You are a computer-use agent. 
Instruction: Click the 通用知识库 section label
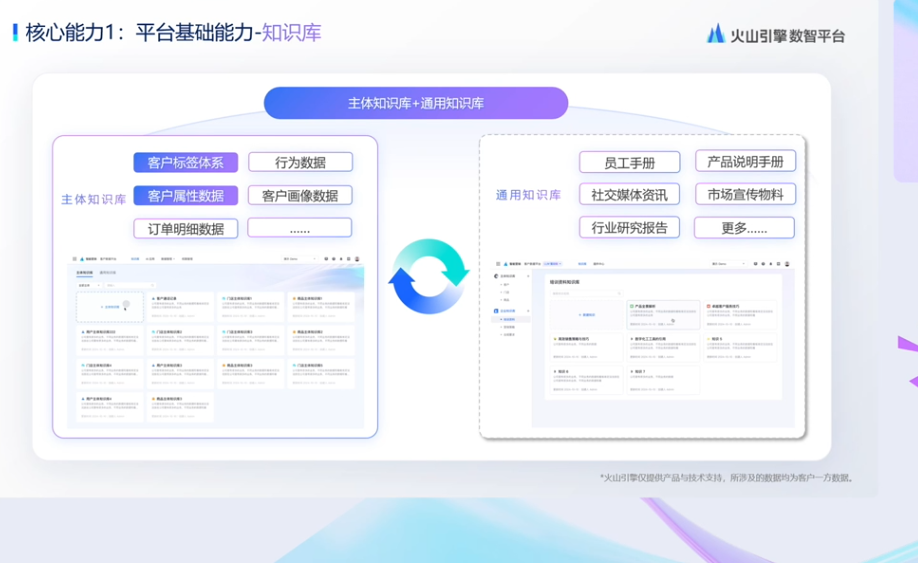coord(529,195)
